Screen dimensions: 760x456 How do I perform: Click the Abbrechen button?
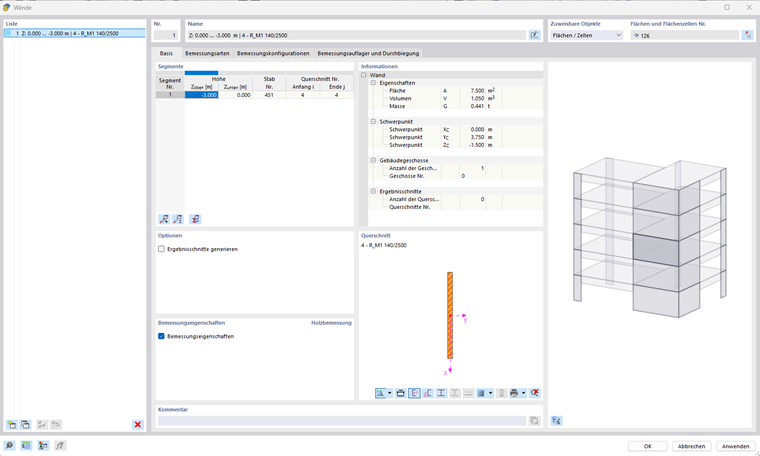point(691,446)
